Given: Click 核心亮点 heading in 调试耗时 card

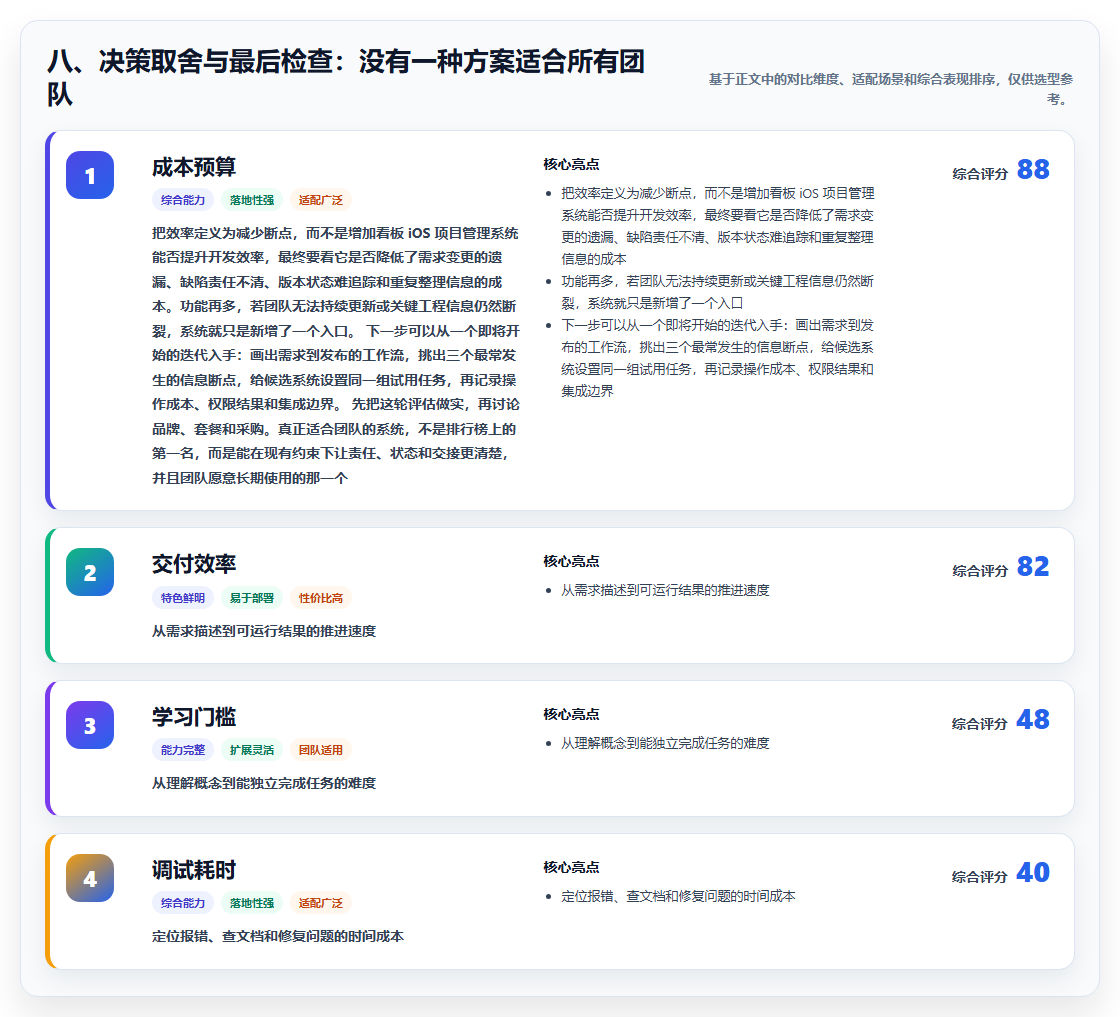Looking at the screenshot, I should point(571,867).
